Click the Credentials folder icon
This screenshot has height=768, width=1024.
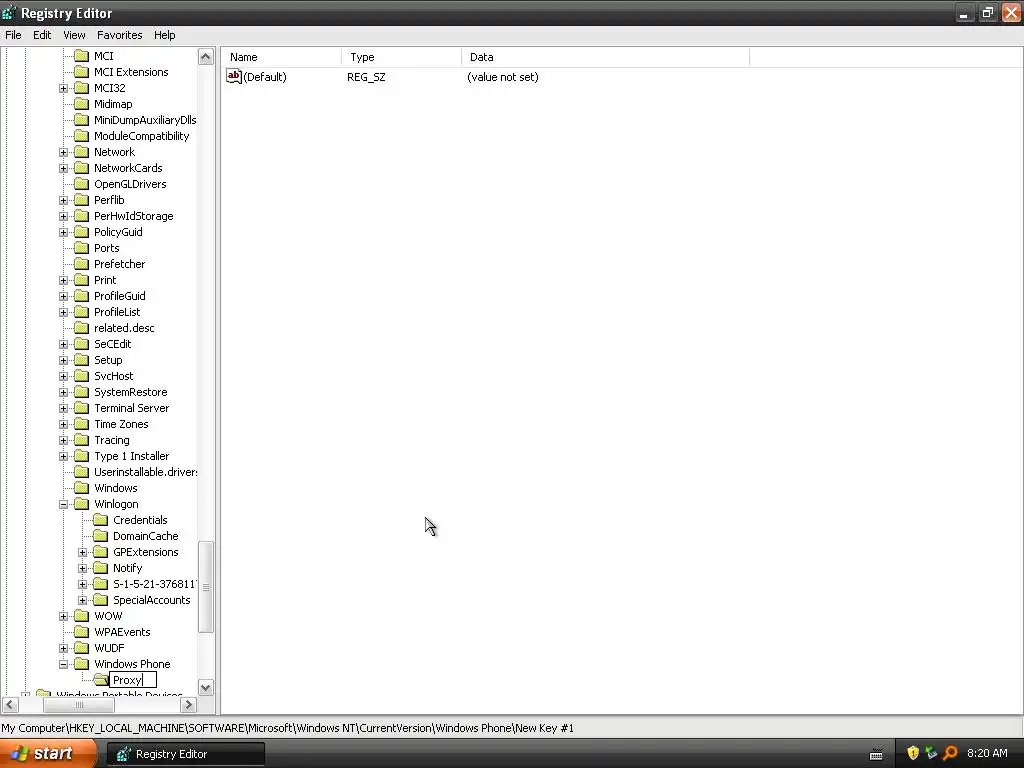[101, 520]
